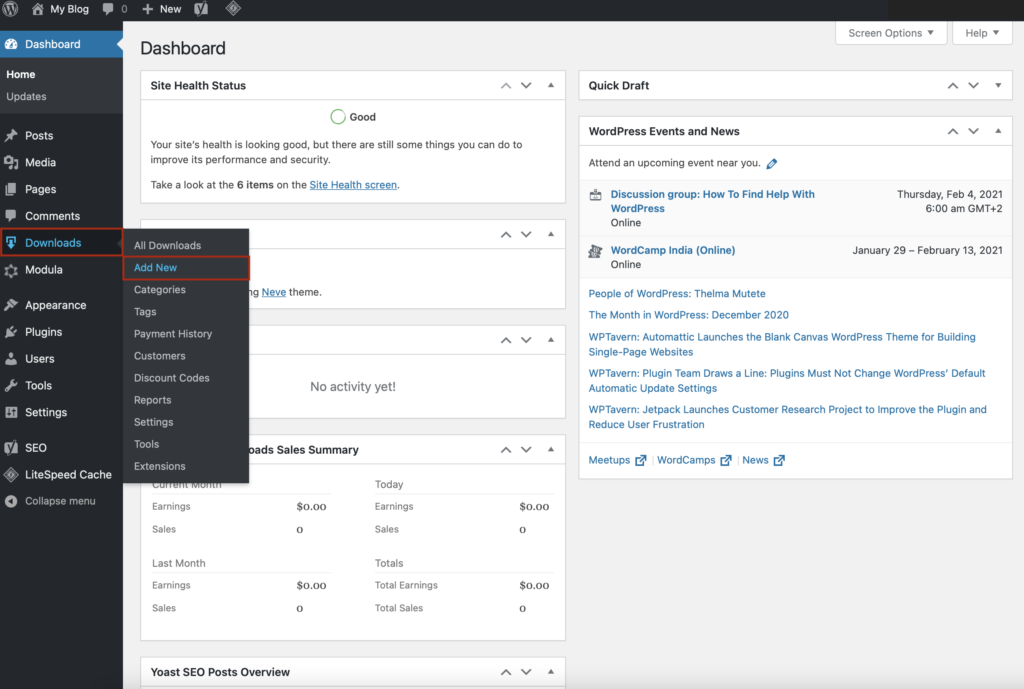
Task: Click the Total Sales label in Totals
Action: [399, 608]
